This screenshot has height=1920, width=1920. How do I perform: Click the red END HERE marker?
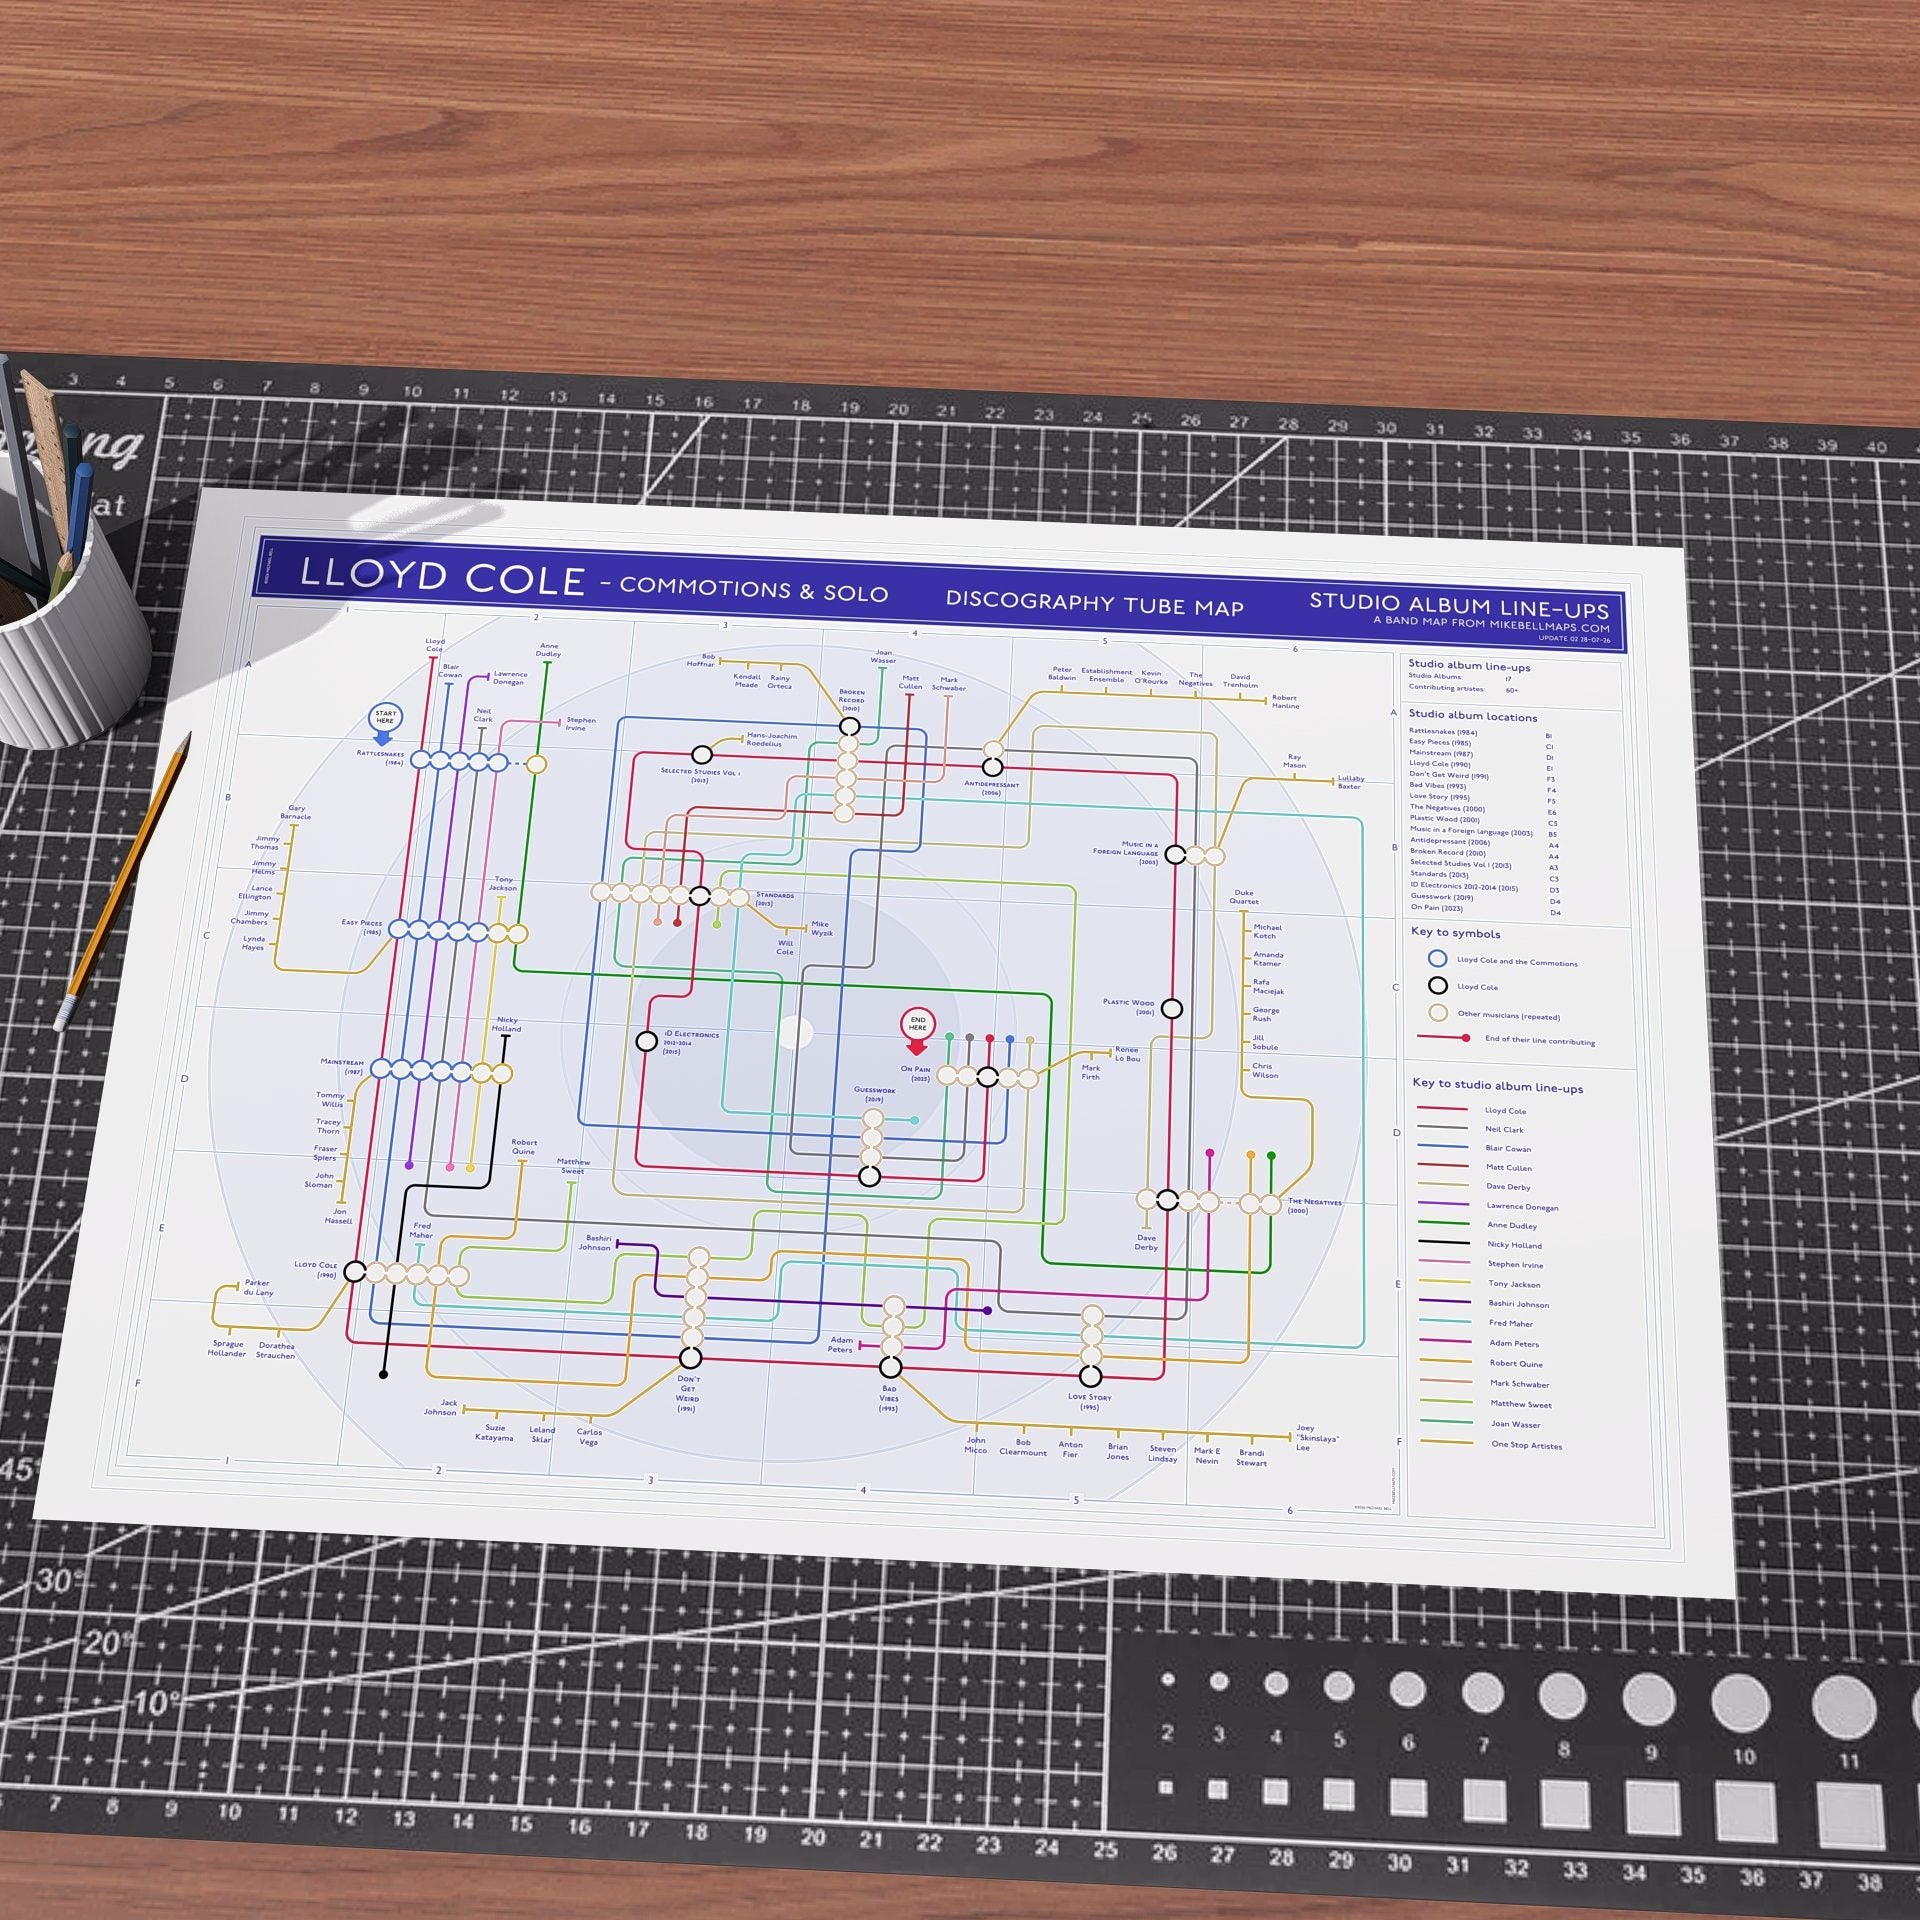917,1029
